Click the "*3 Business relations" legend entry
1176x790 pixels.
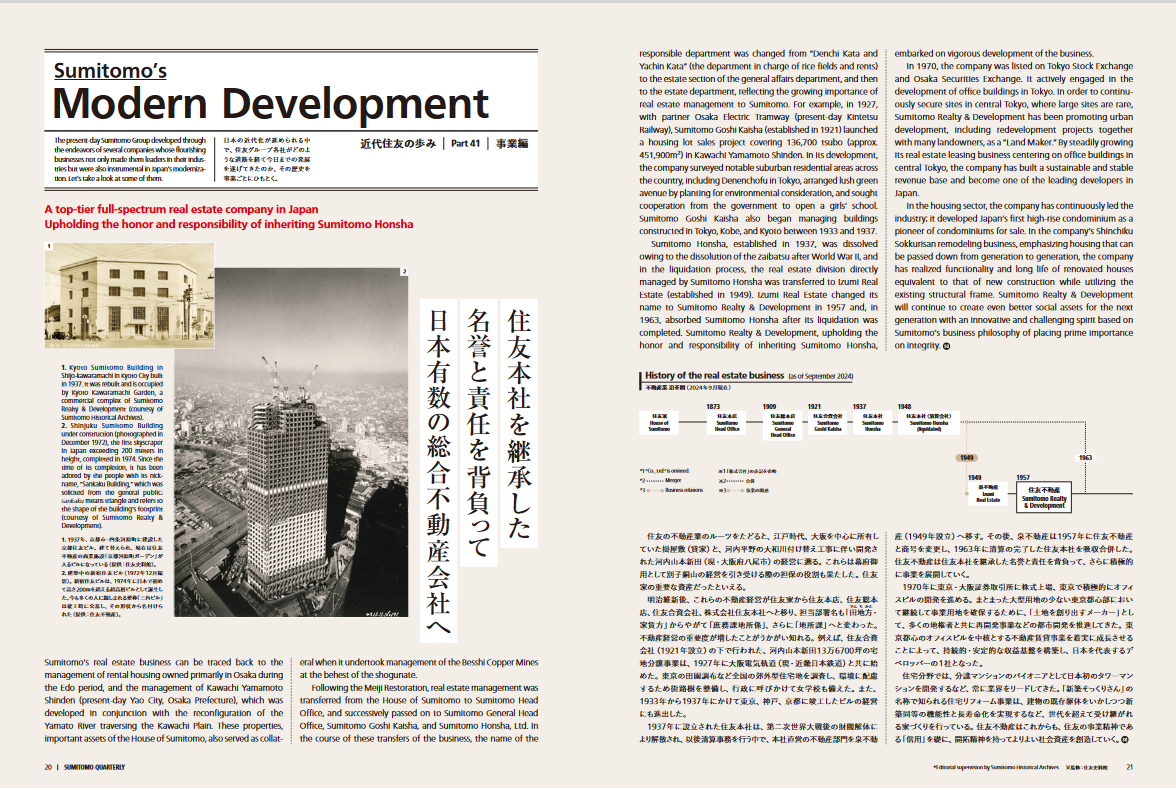(x=671, y=490)
